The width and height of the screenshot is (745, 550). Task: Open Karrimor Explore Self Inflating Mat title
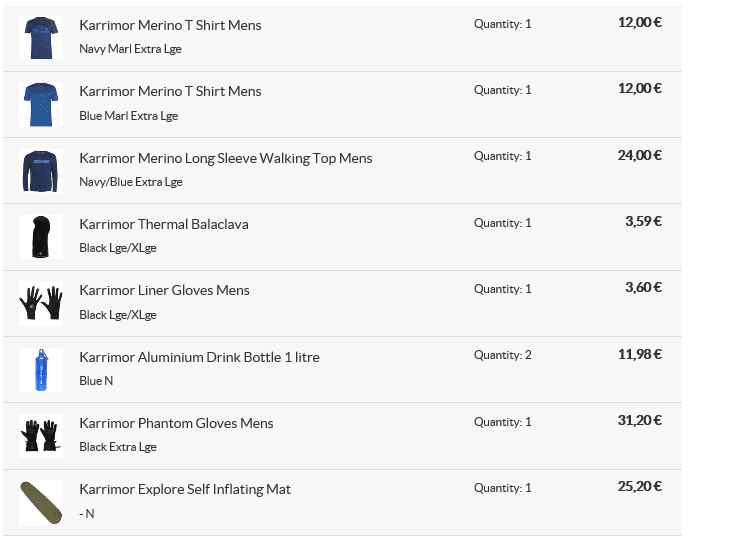point(185,489)
